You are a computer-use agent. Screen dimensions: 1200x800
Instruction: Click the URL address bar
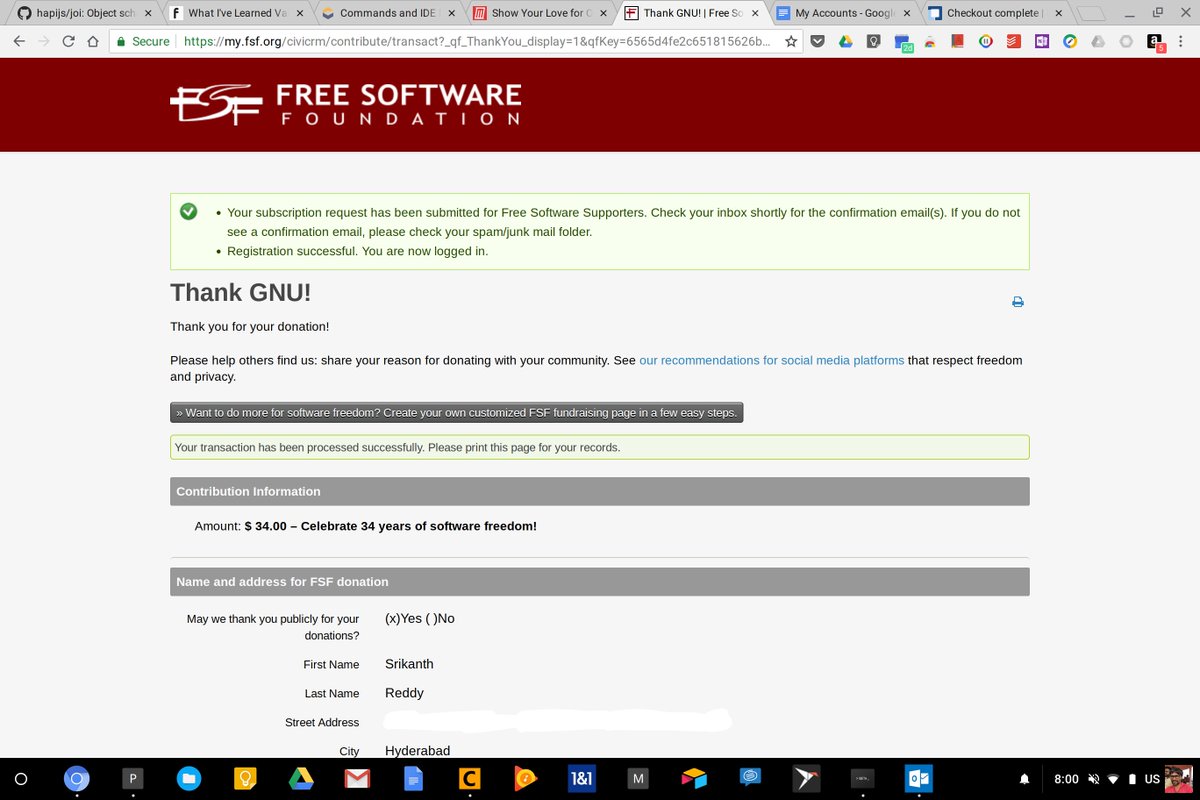[475, 42]
